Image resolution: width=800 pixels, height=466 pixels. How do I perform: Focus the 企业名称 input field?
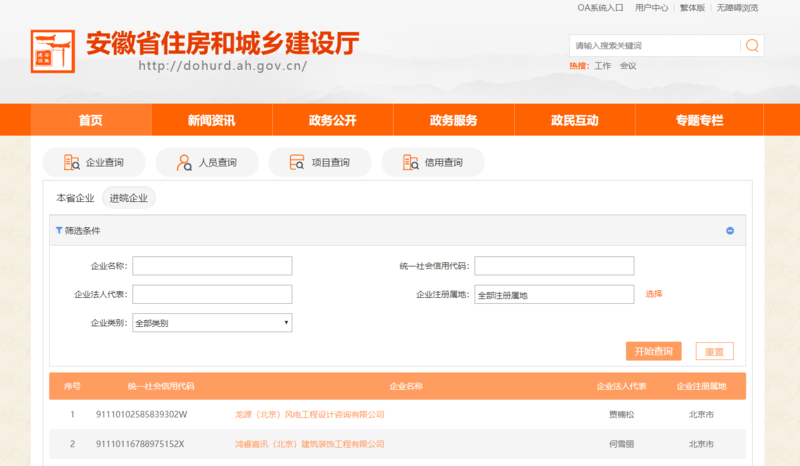(212, 266)
